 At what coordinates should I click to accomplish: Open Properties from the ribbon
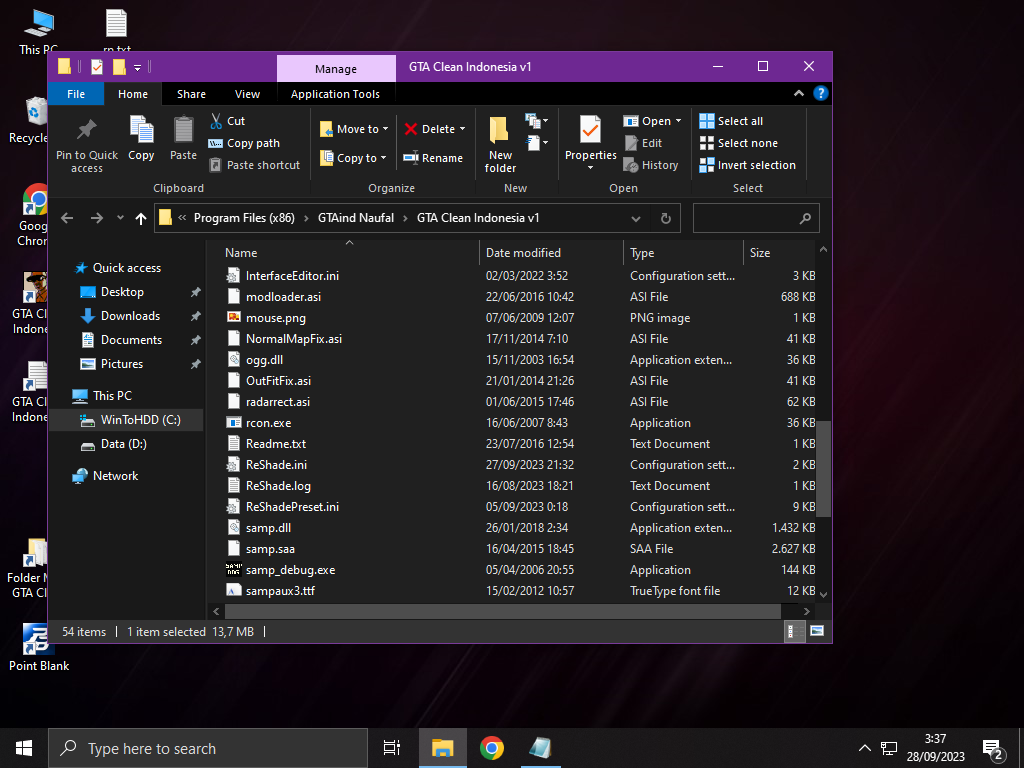590,144
